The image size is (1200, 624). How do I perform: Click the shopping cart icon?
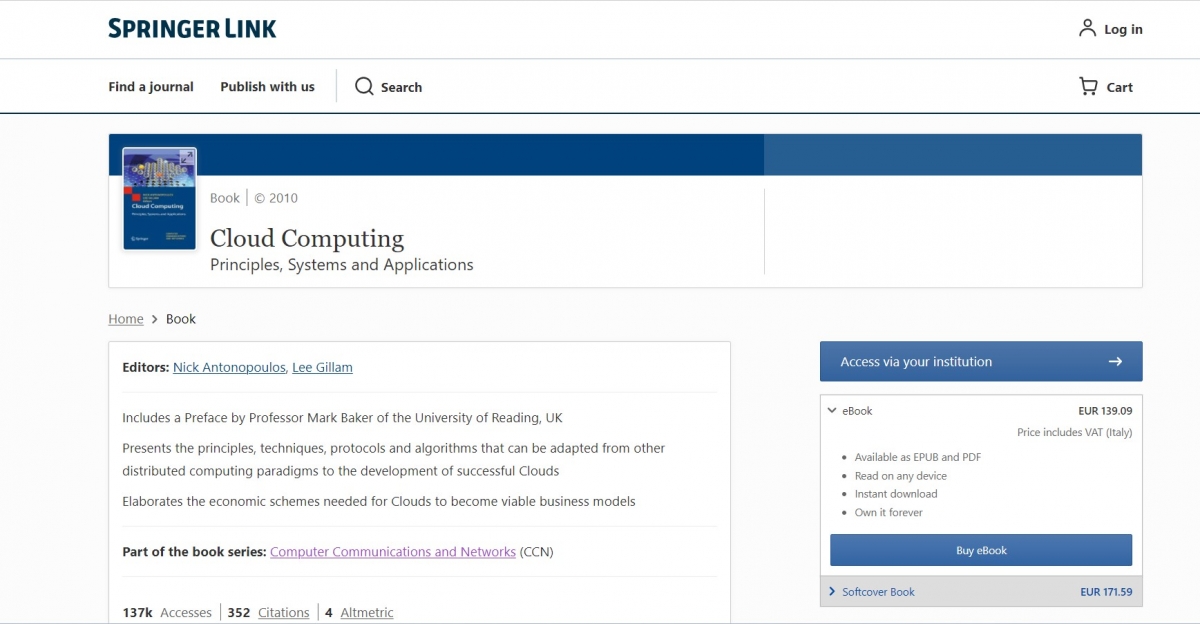[1088, 86]
